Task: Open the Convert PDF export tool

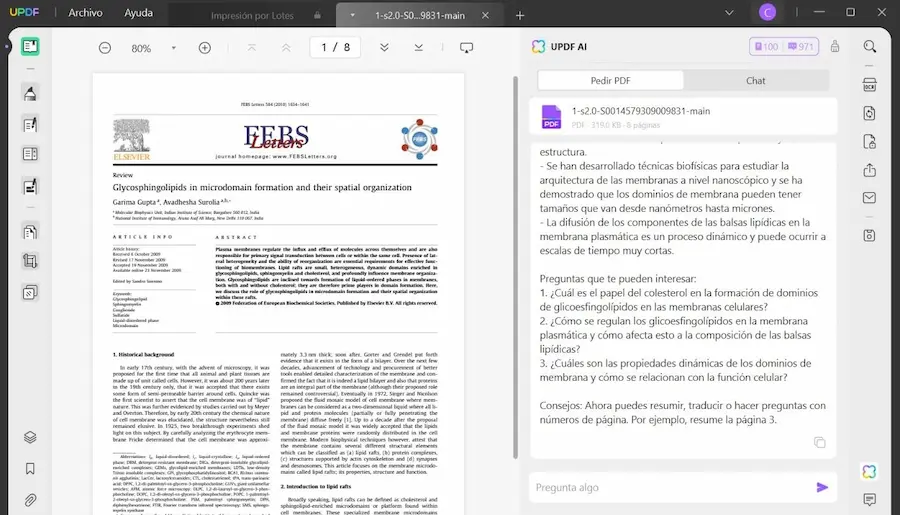Action: coord(869,113)
